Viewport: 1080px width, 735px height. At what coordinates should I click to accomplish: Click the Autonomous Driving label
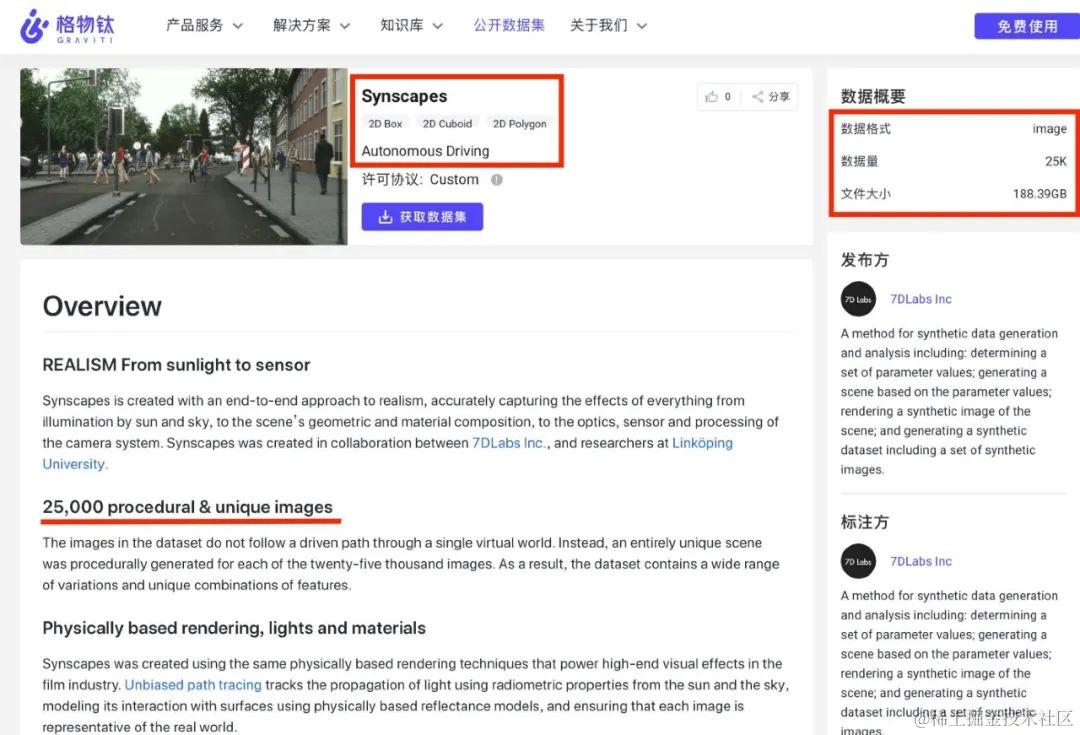(425, 151)
